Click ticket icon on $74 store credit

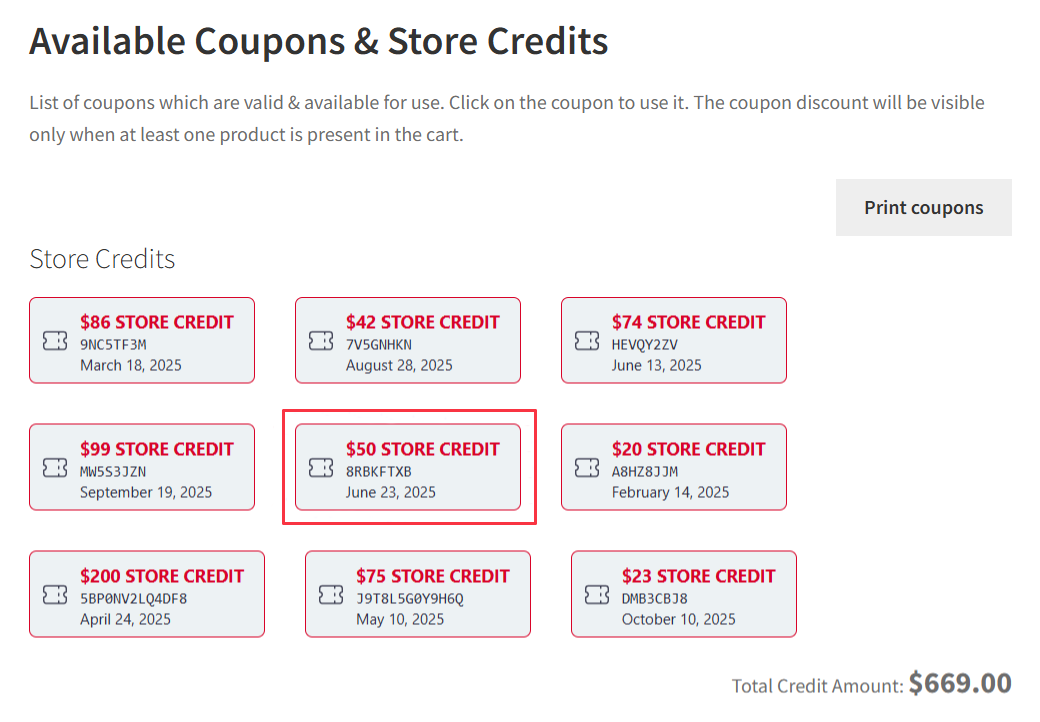click(587, 341)
